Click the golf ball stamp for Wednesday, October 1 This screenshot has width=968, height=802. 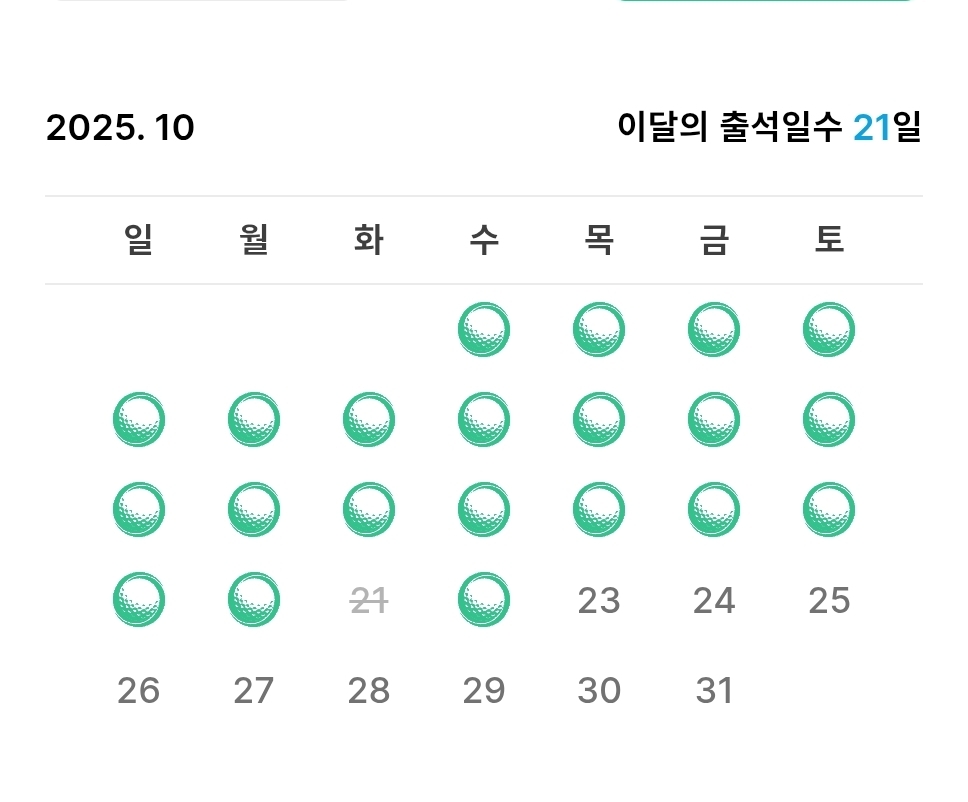(x=484, y=330)
